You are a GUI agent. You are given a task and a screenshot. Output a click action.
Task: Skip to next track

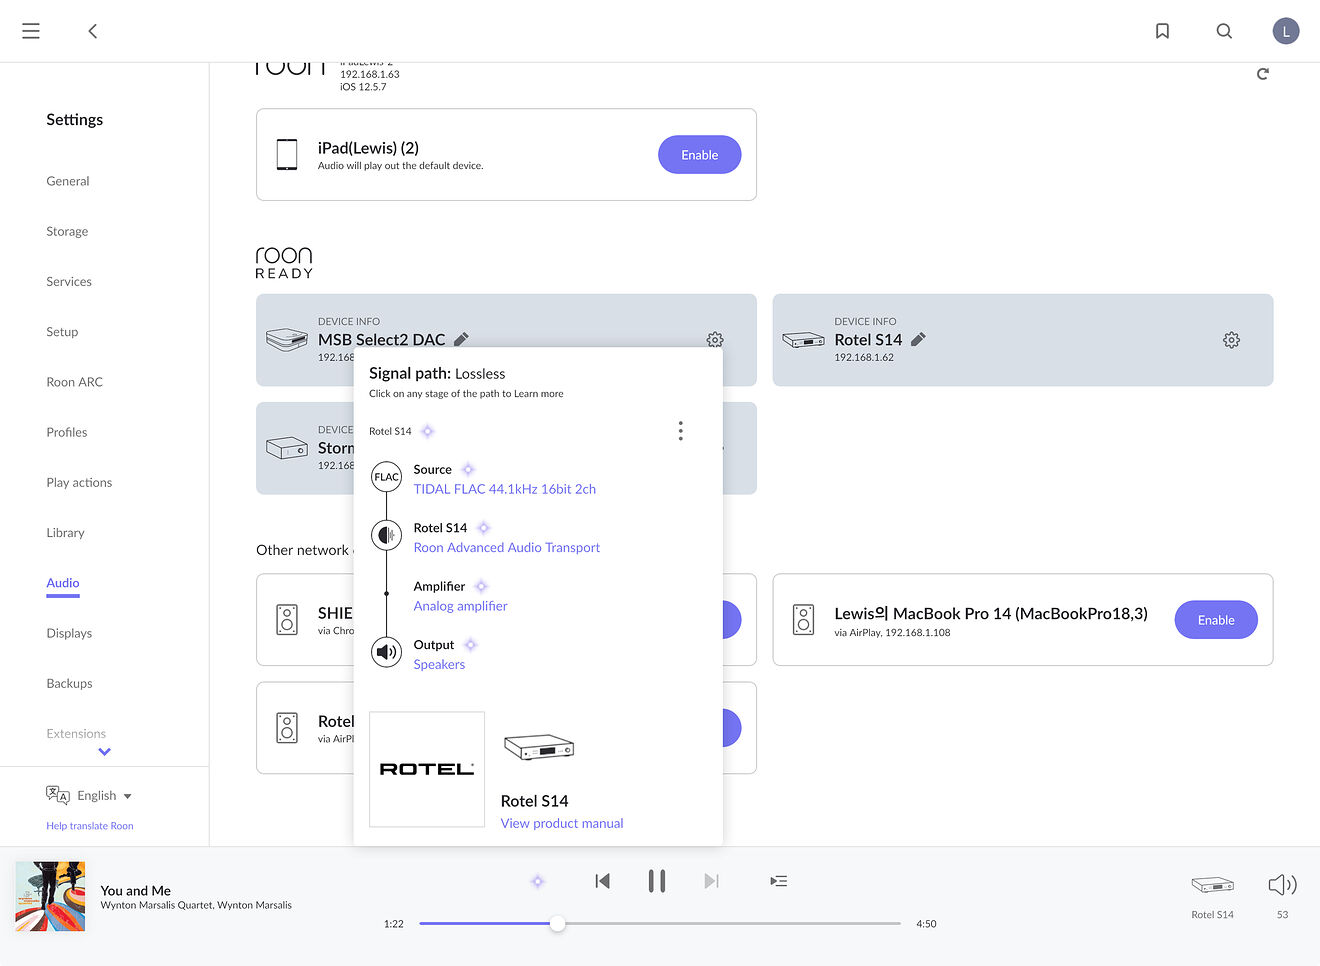[x=711, y=881]
